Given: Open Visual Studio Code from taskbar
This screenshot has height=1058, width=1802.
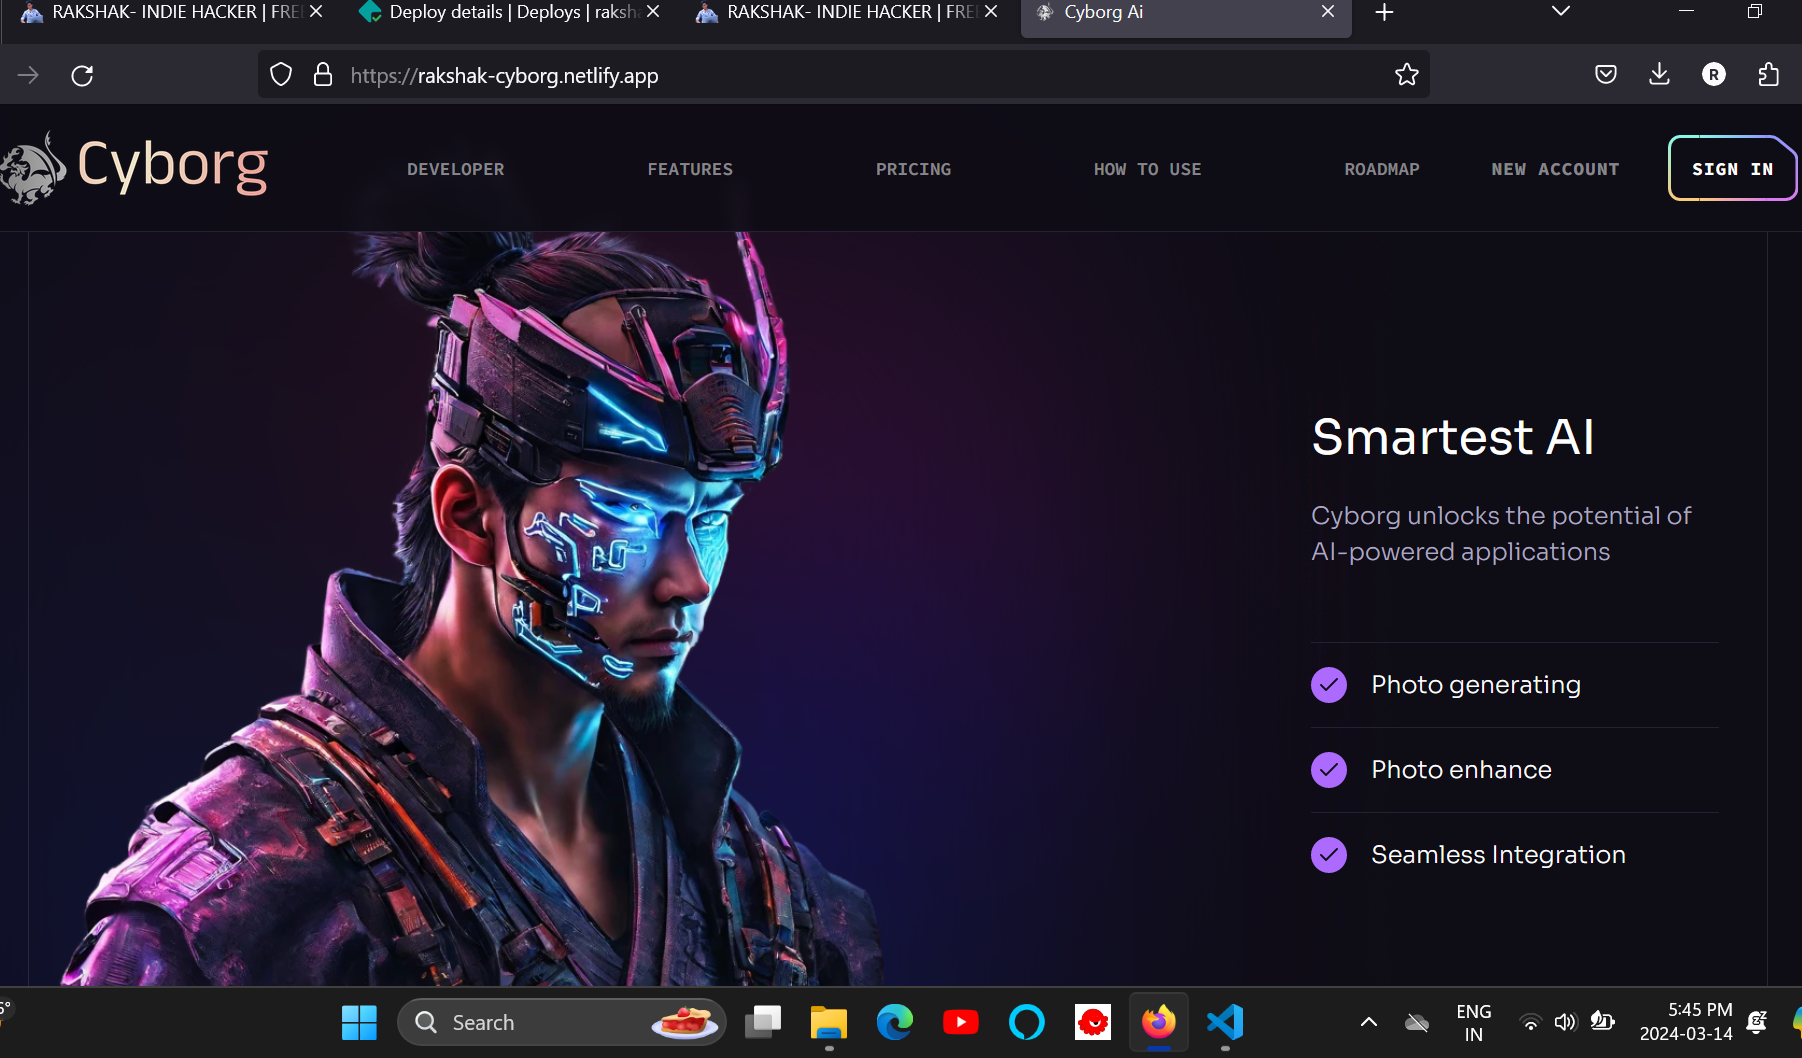Looking at the screenshot, I should 1225,1022.
